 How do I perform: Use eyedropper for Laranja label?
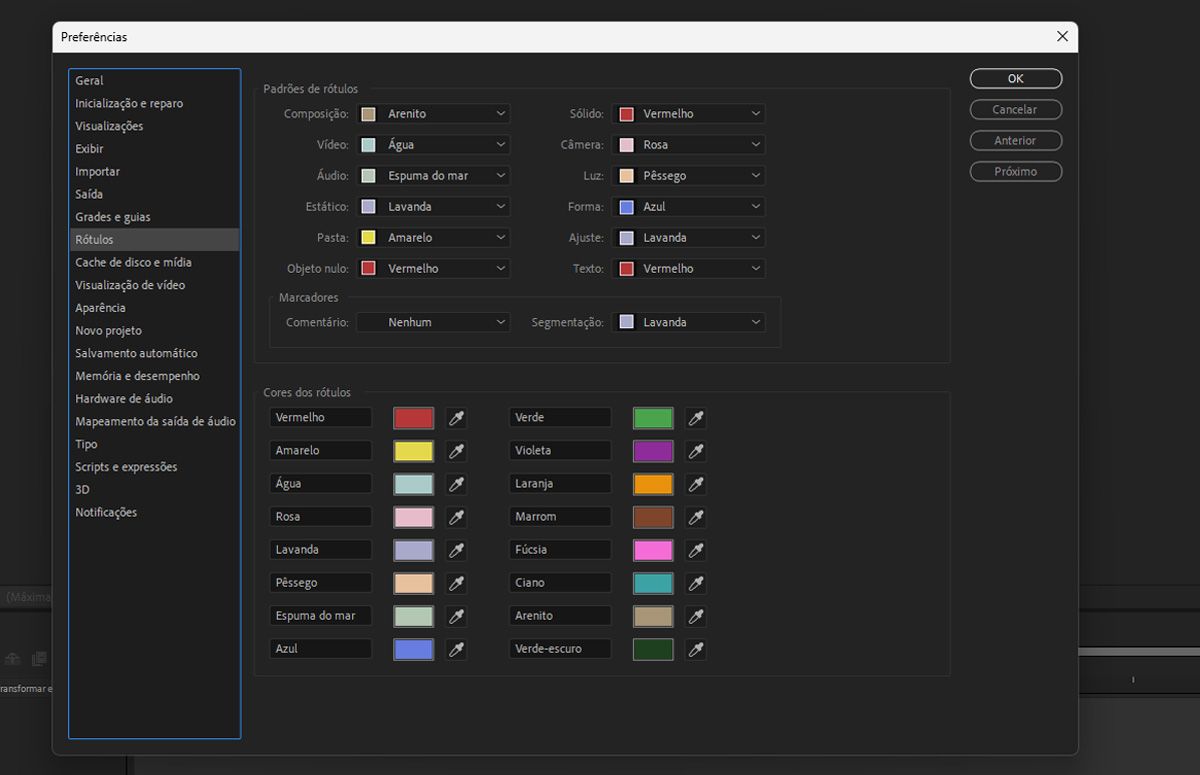[x=696, y=484]
